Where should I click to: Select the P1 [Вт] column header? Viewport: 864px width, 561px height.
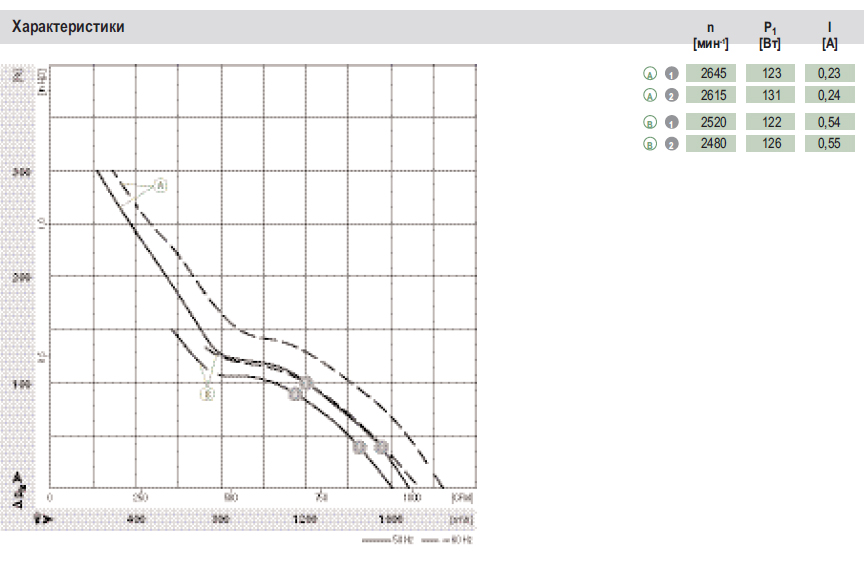(x=769, y=36)
